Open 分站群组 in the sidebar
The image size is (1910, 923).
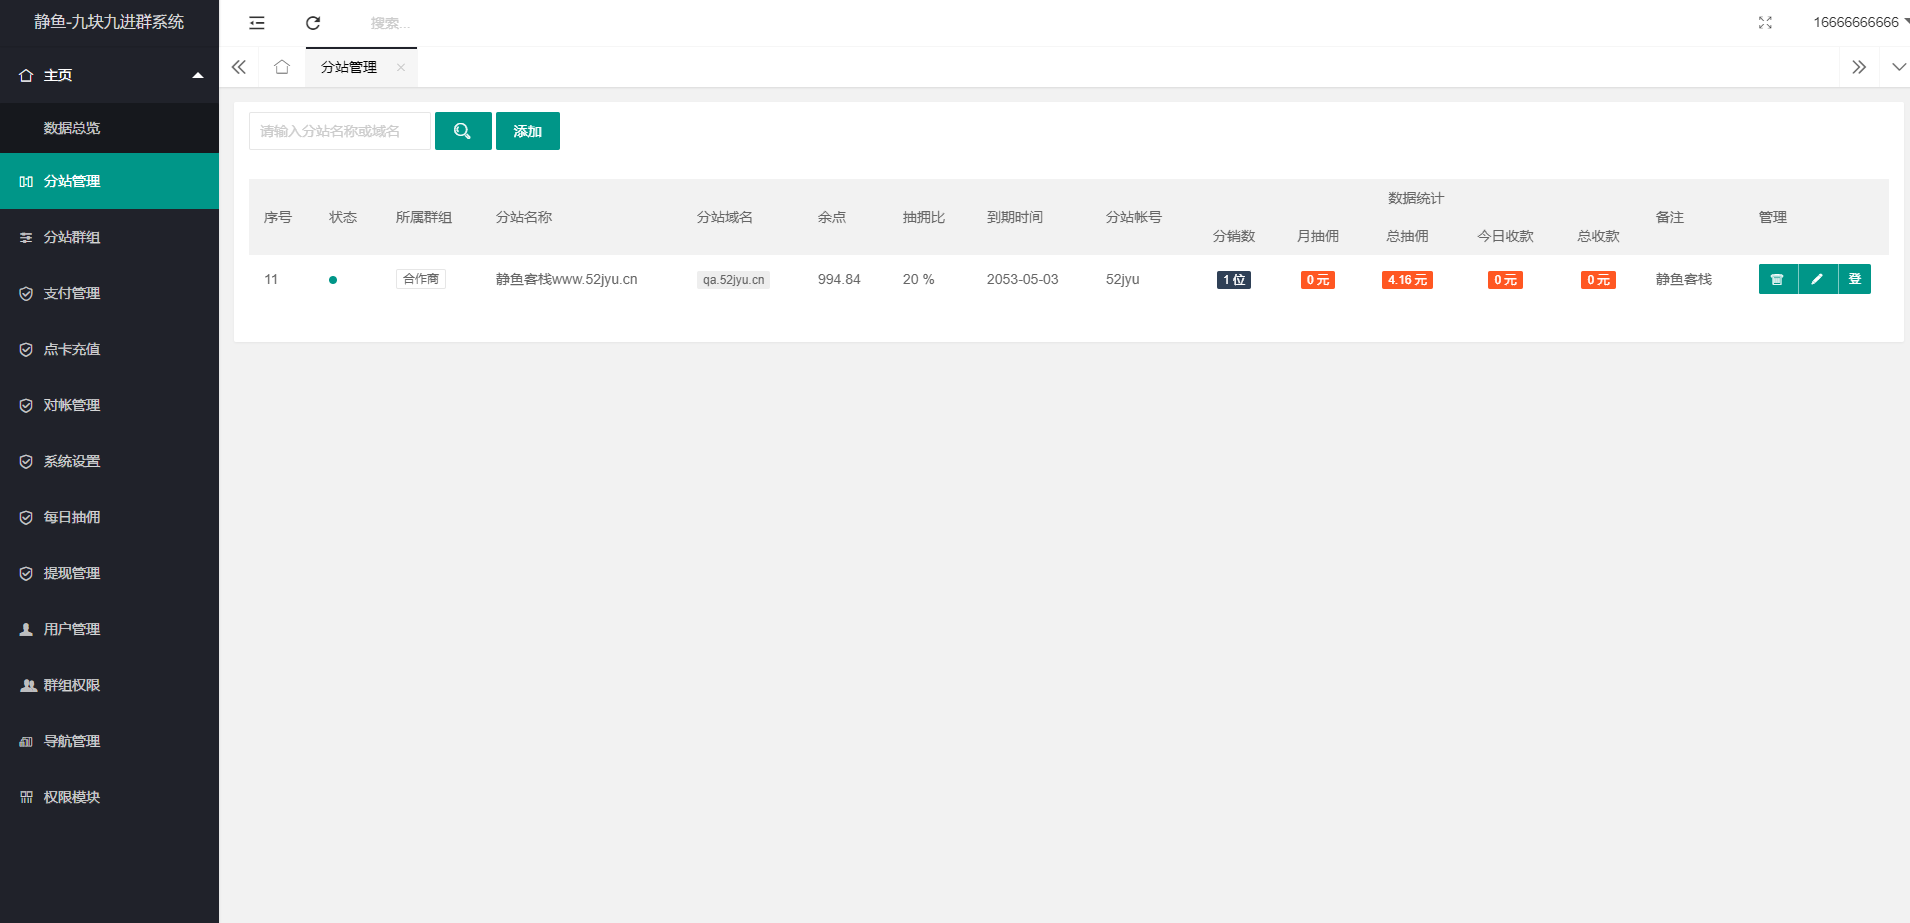pos(72,237)
